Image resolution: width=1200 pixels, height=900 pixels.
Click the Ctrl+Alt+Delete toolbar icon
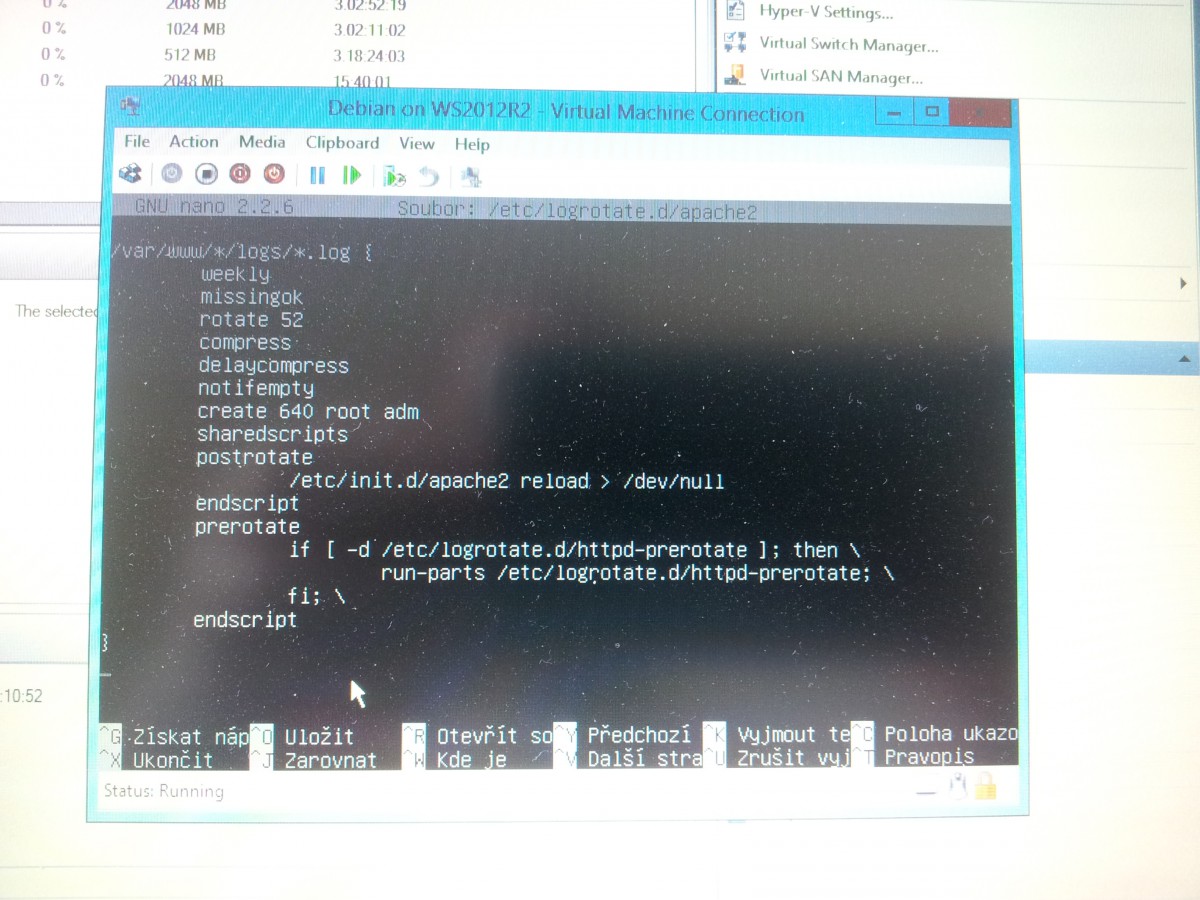click(130, 174)
